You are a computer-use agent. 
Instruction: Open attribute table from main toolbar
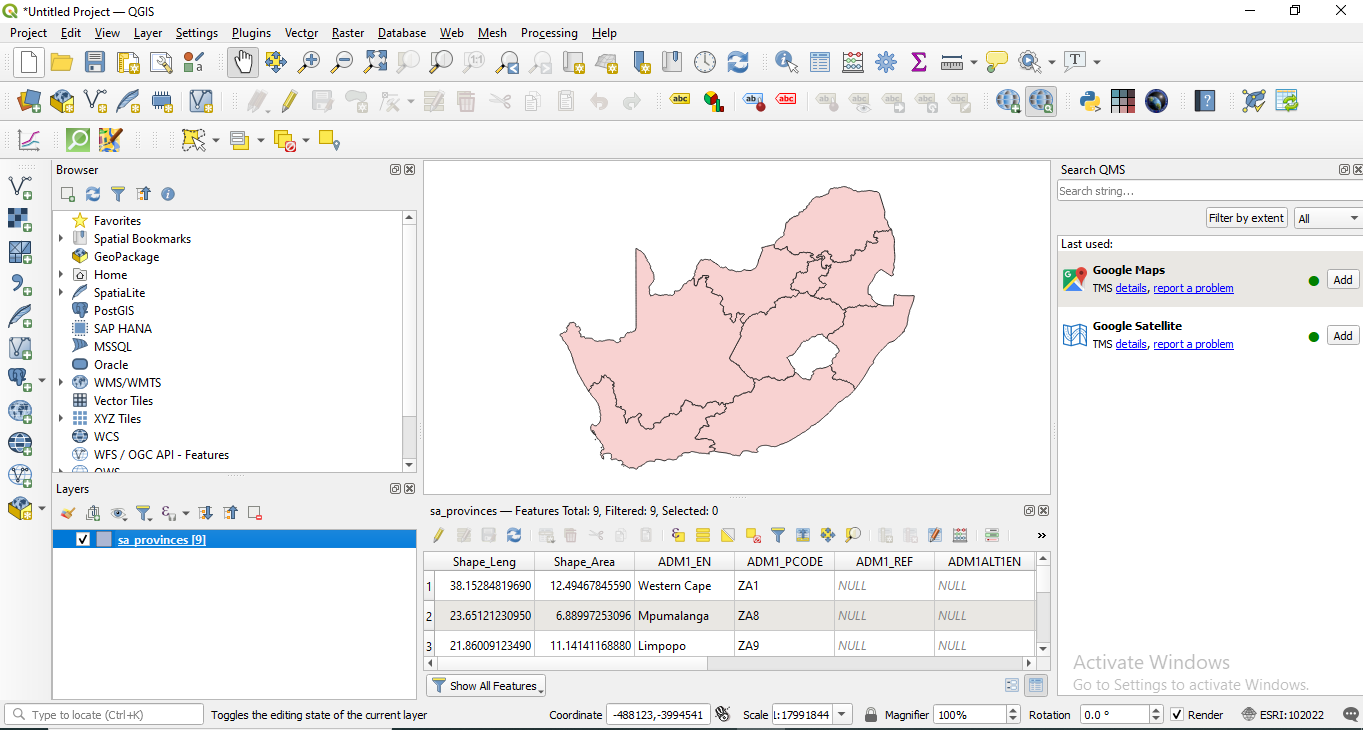820,62
